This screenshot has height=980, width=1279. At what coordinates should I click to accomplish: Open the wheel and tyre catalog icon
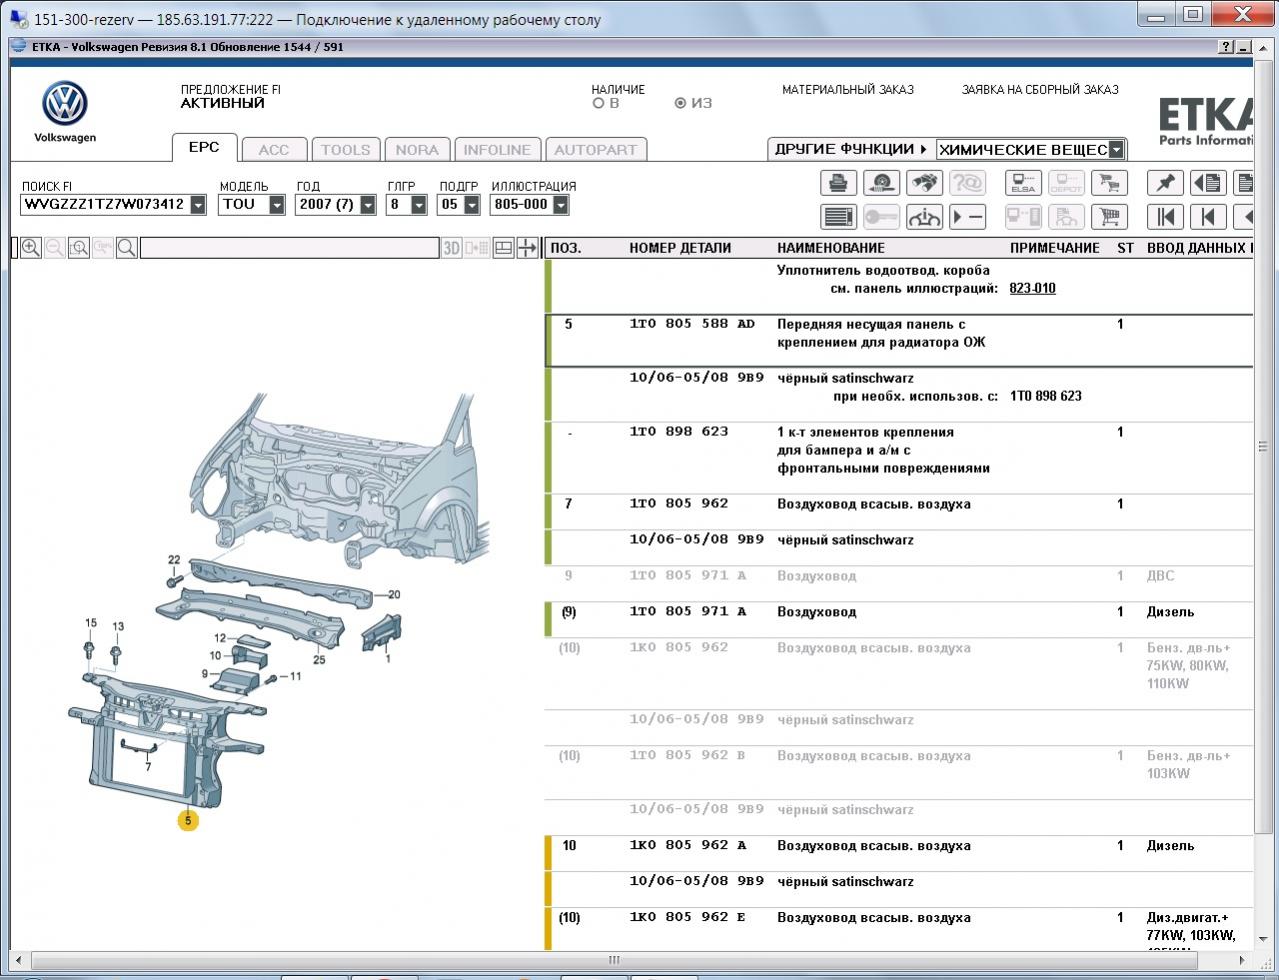pyautogui.click(x=882, y=183)
